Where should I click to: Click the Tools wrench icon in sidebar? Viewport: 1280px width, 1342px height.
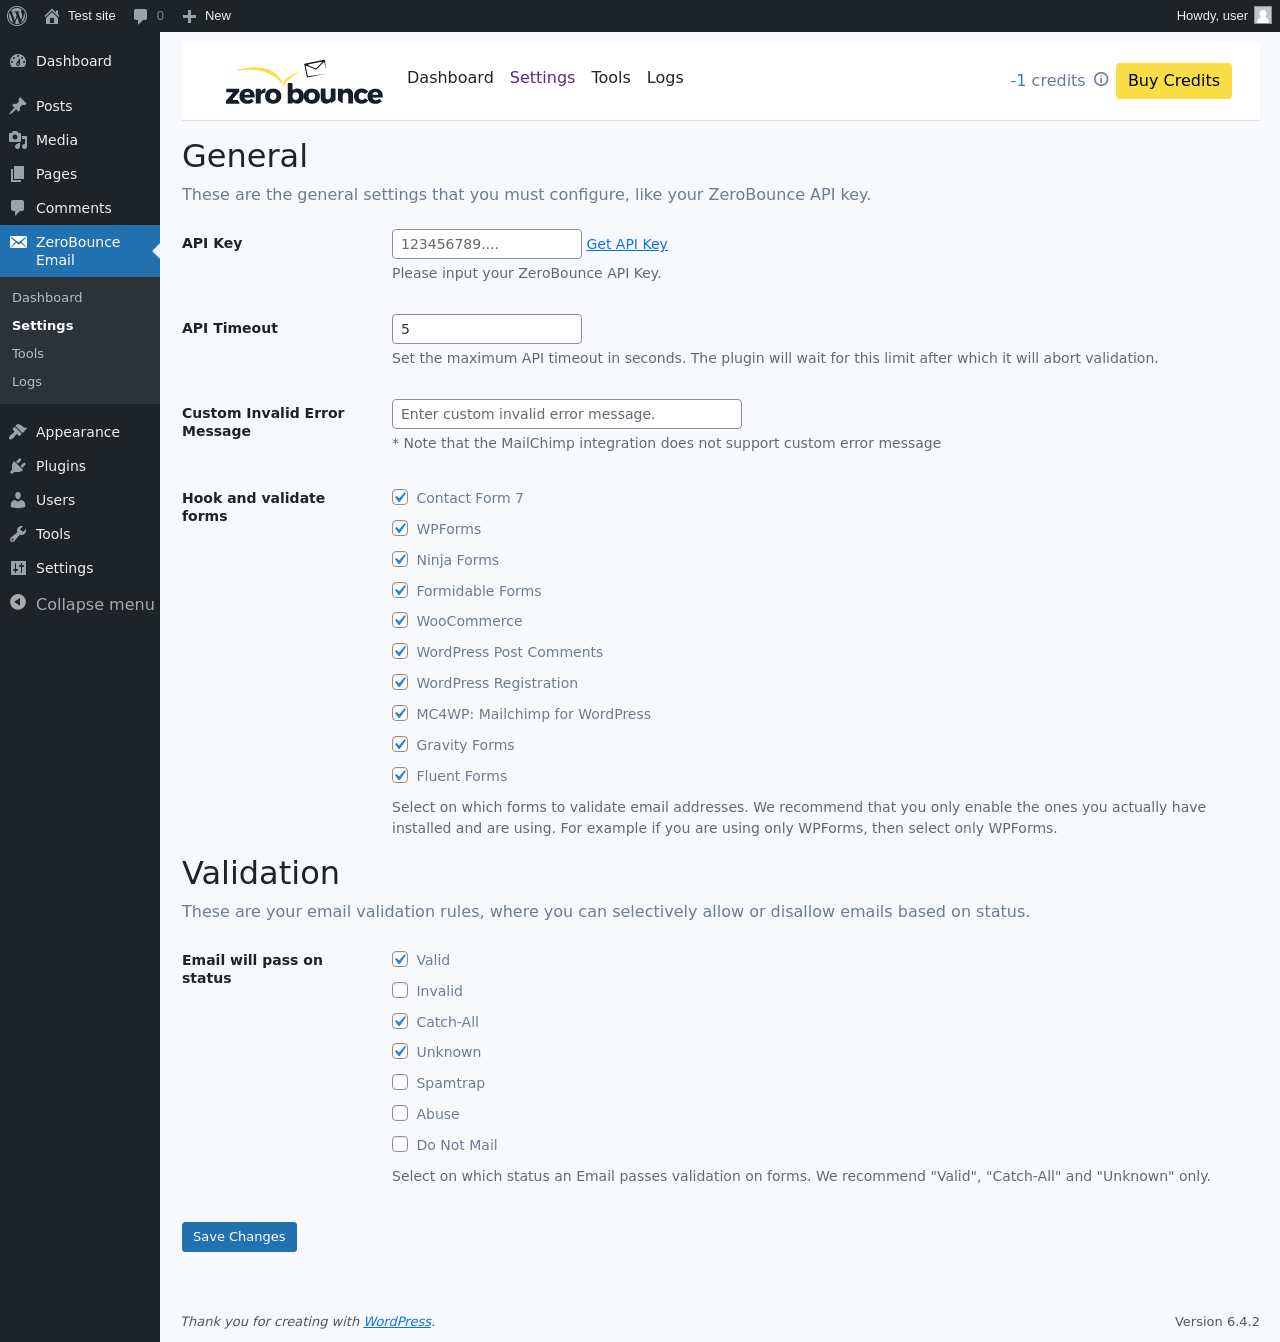click(x=18, y=534)
